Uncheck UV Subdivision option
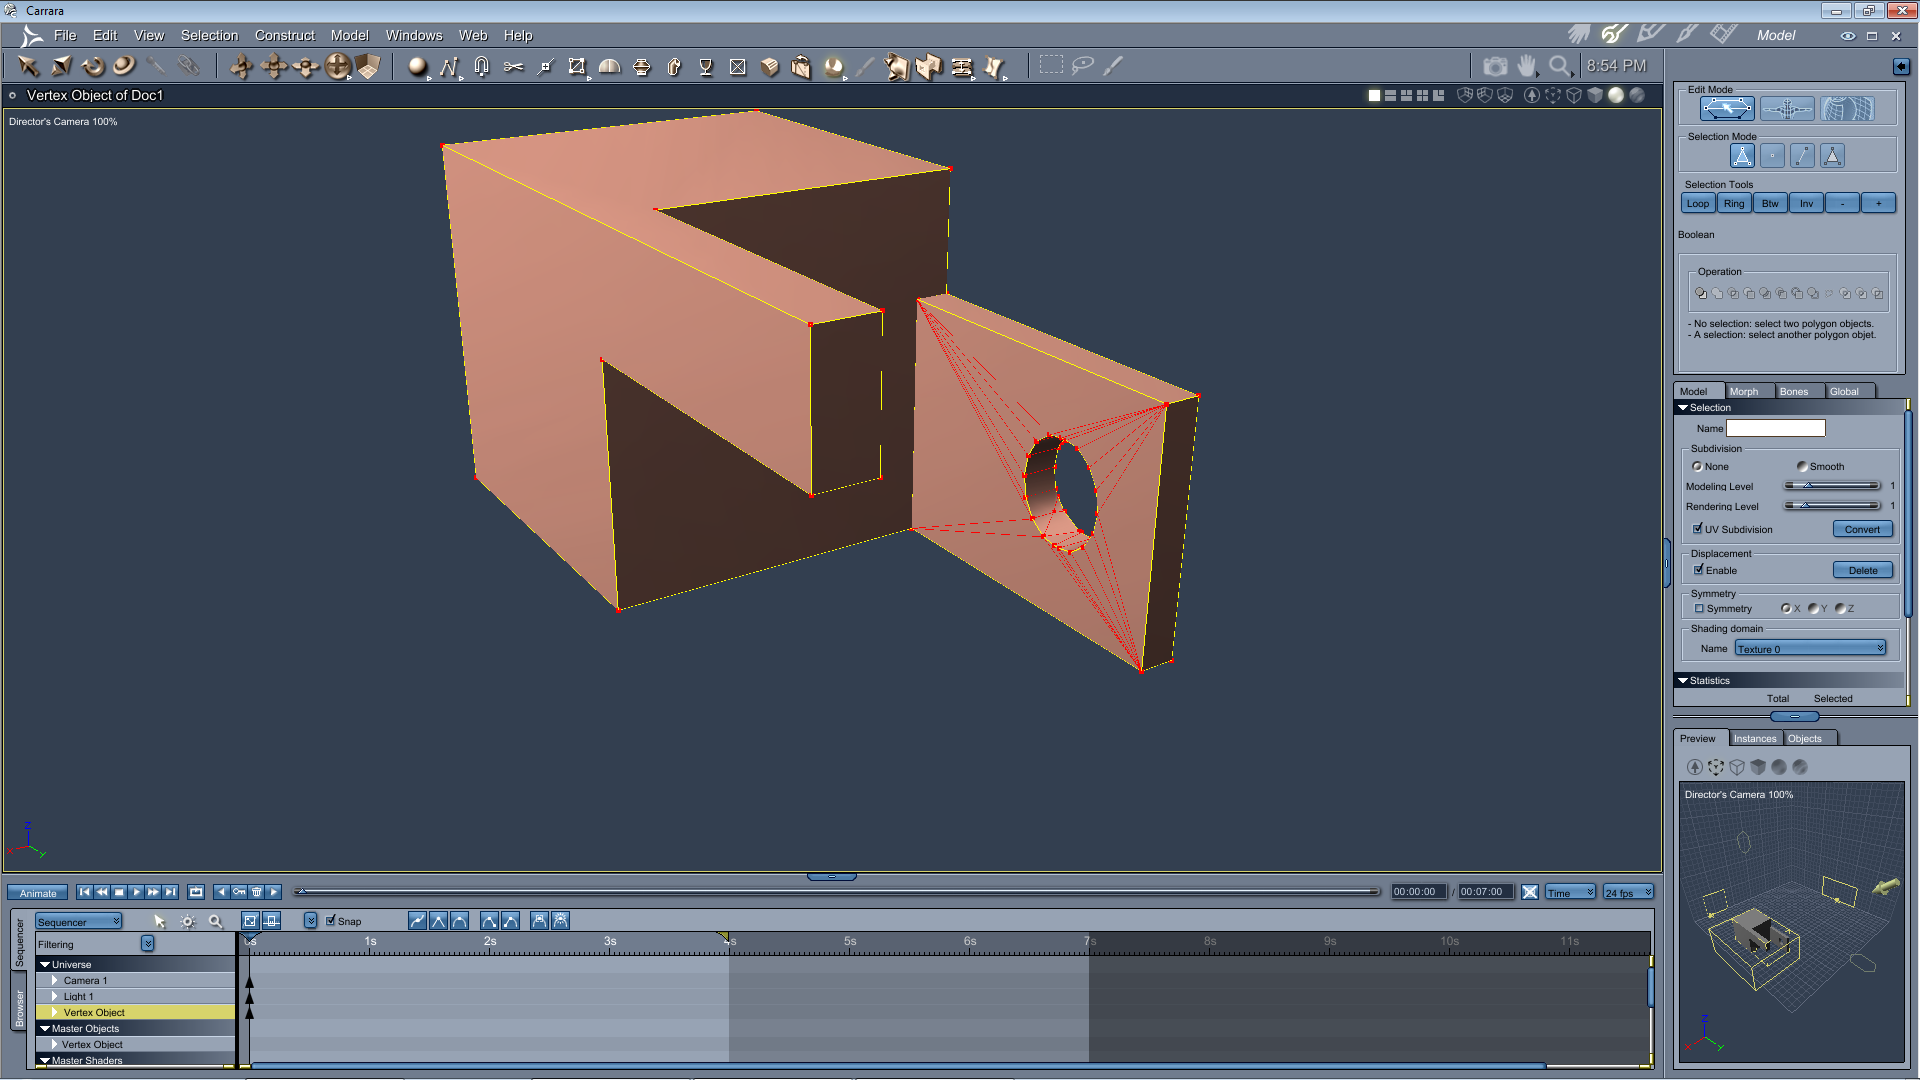This screenshot has height=1080, width=1920. coord(1698,529)
